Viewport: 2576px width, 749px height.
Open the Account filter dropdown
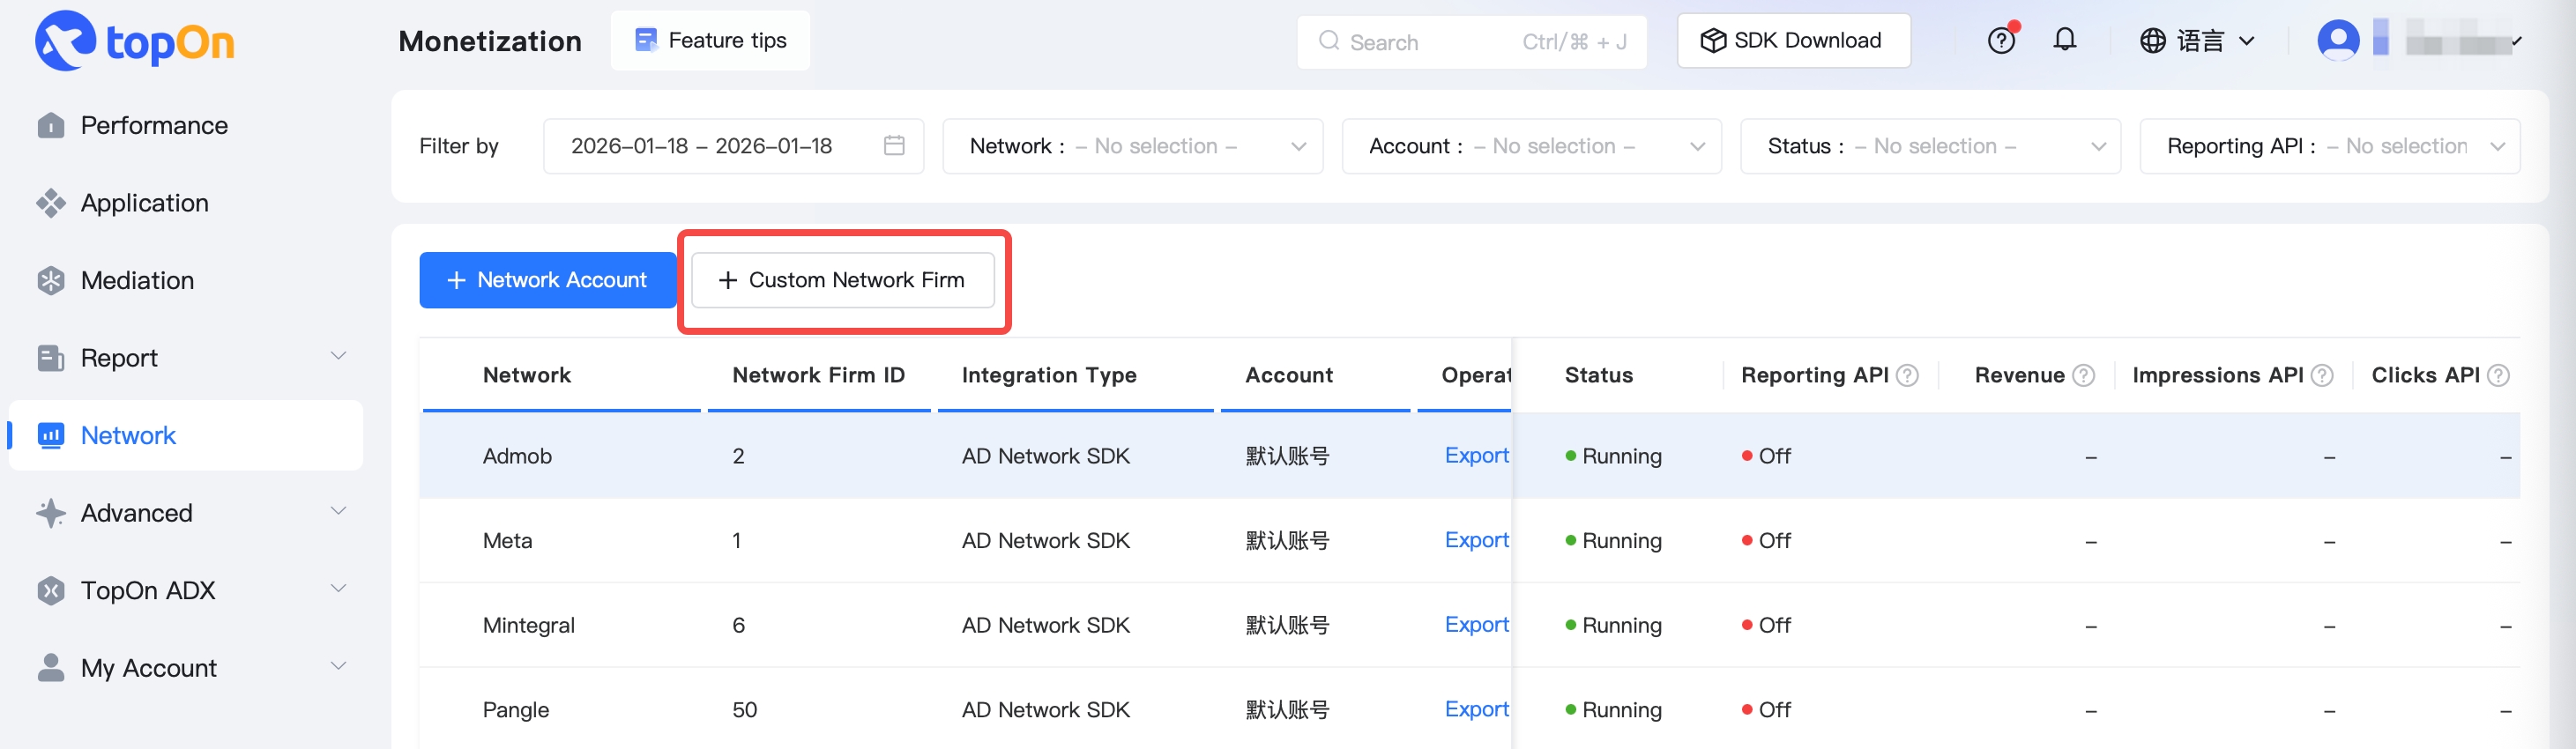(x=1531, y=146)
